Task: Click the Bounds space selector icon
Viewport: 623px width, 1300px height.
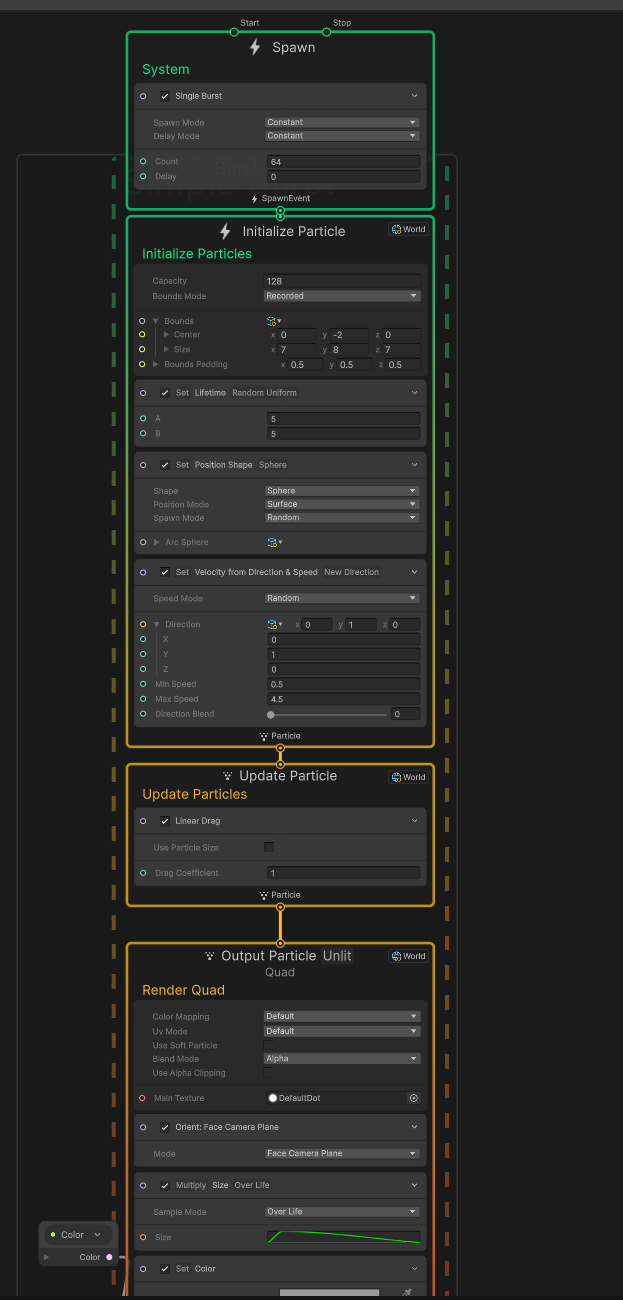Action: click(273, 321)
